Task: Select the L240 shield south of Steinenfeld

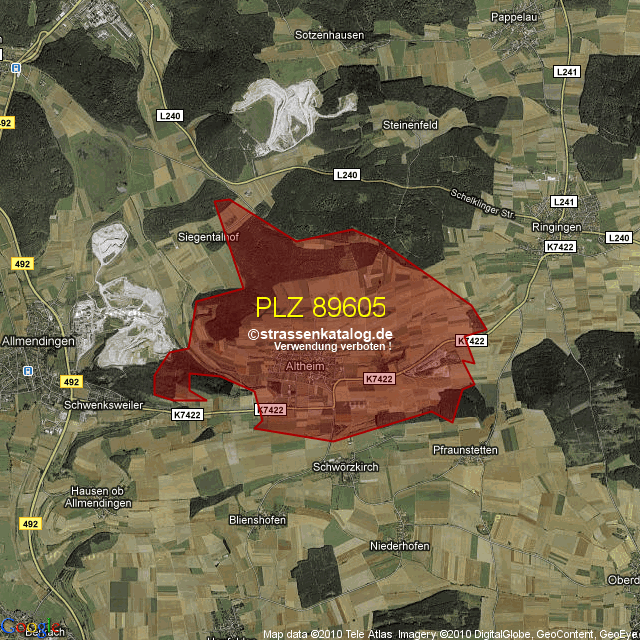Action: tap(346, 175)
